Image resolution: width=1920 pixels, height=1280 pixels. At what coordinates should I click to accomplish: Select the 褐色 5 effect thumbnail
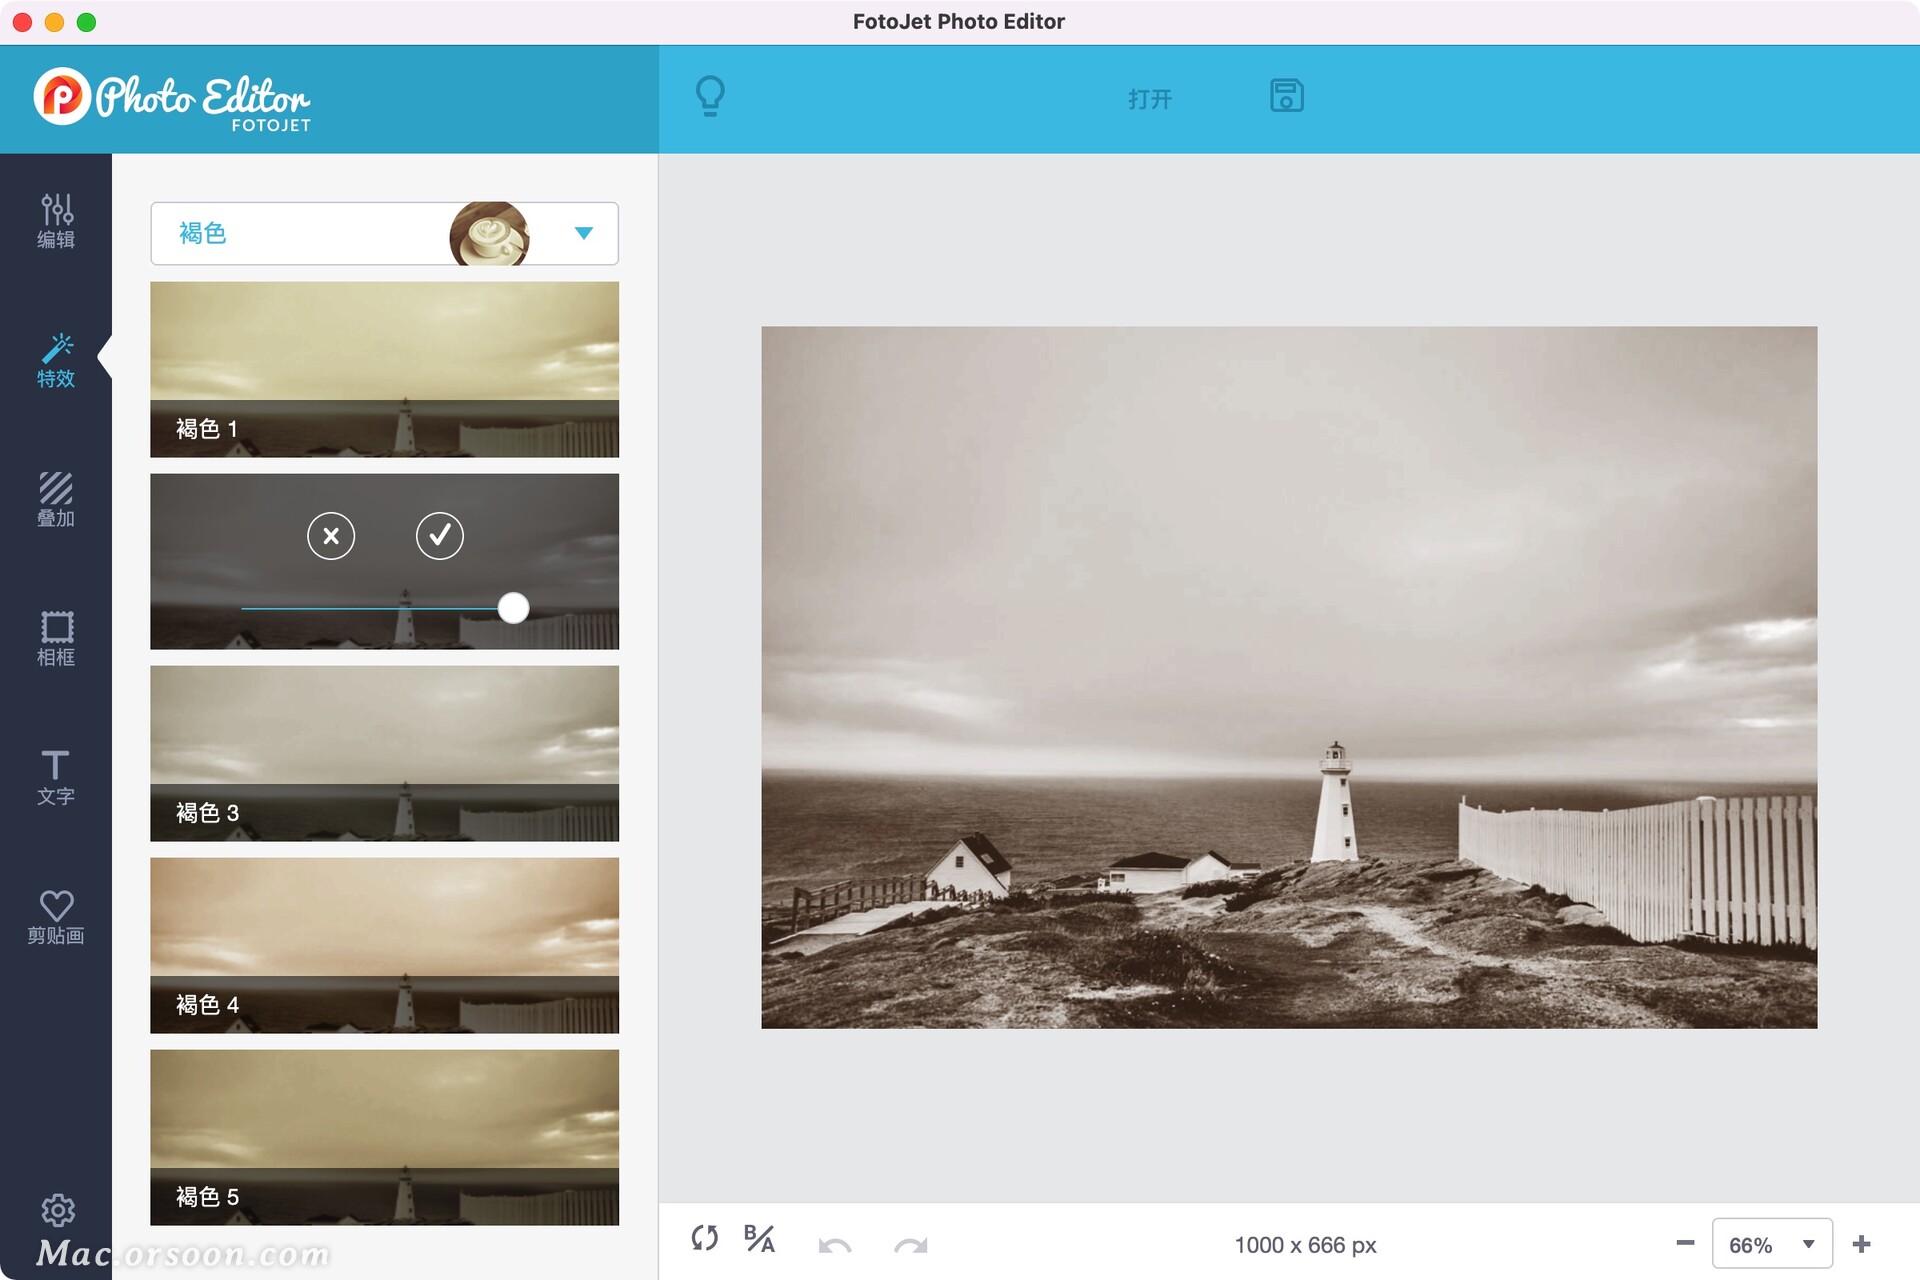pos(384,1137)
